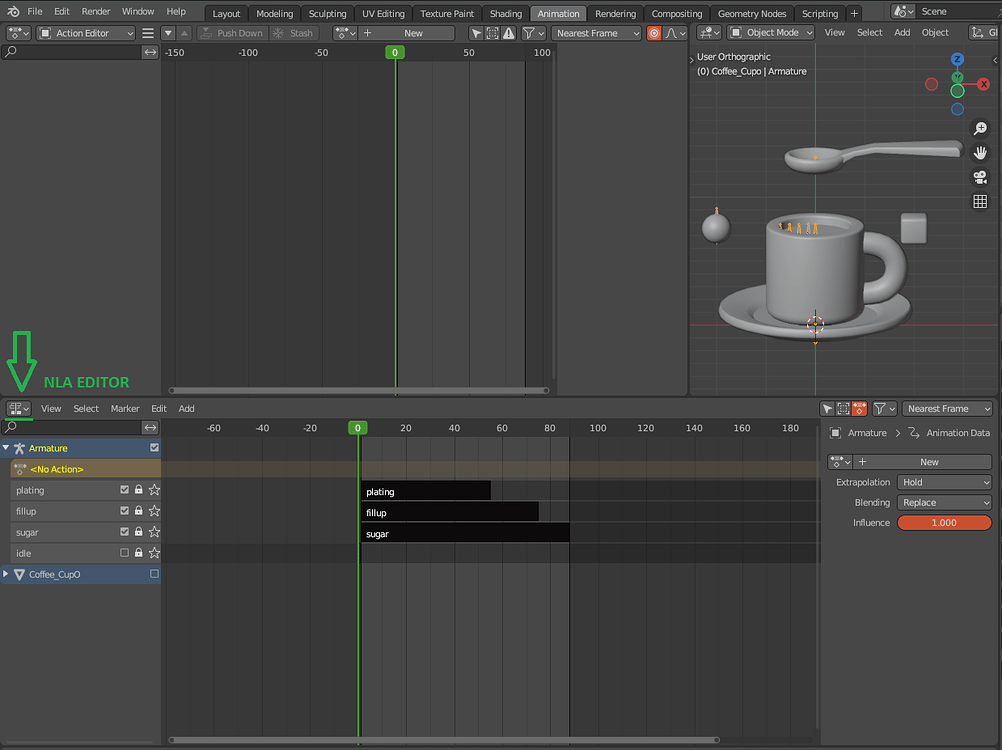
Task: Lock the plating track with its padlock icon
Action: [139, 489]
